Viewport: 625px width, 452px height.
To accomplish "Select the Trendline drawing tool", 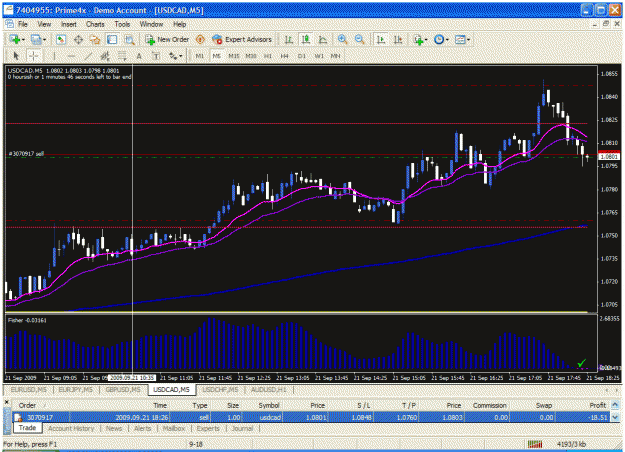I will coord(88,56).
